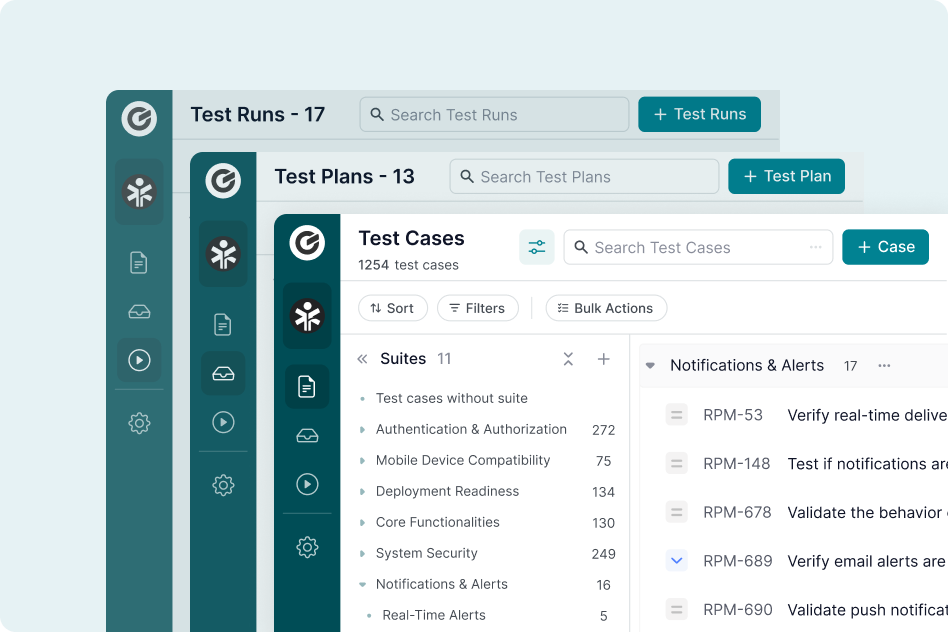Add a new suite with plus icon
Viewport: 948px width, 632px height.
pyautogui.click(x=603, y=359)
